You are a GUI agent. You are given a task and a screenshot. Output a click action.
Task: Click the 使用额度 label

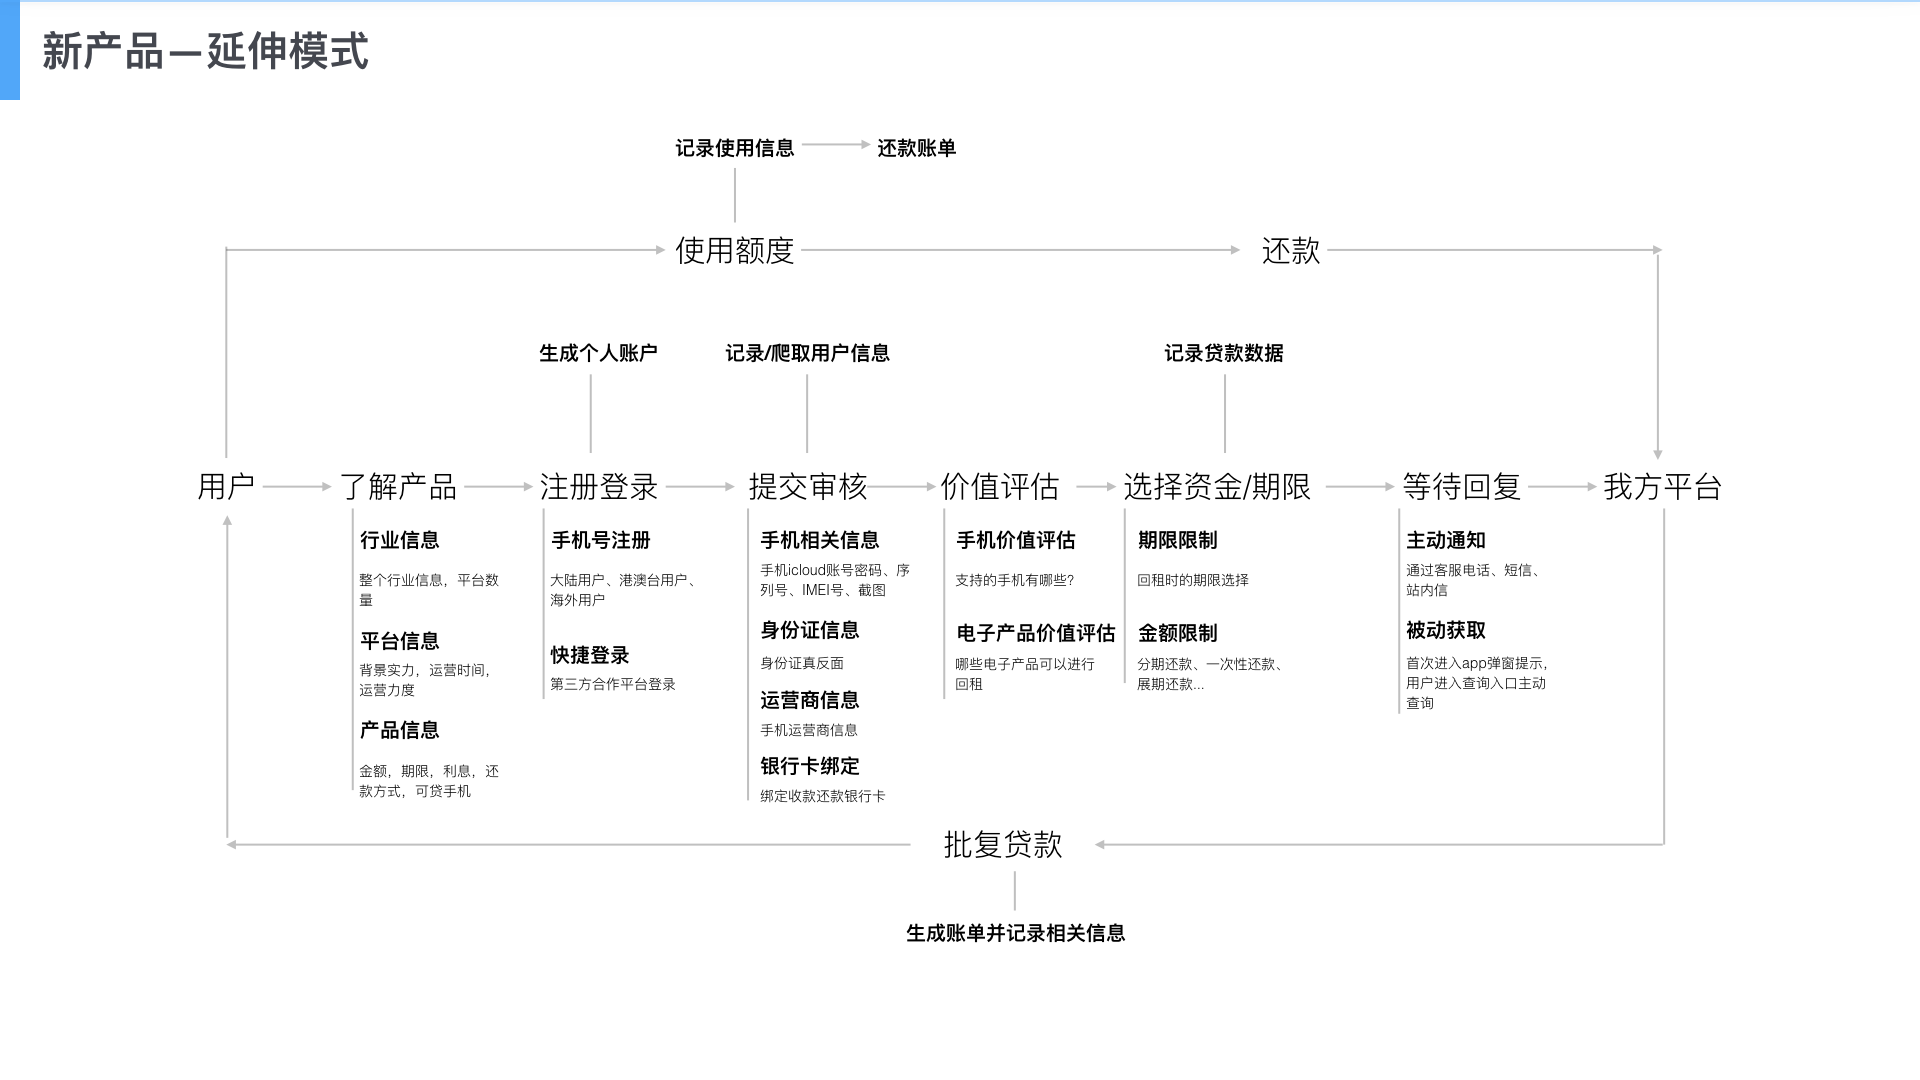pos(735,250)
